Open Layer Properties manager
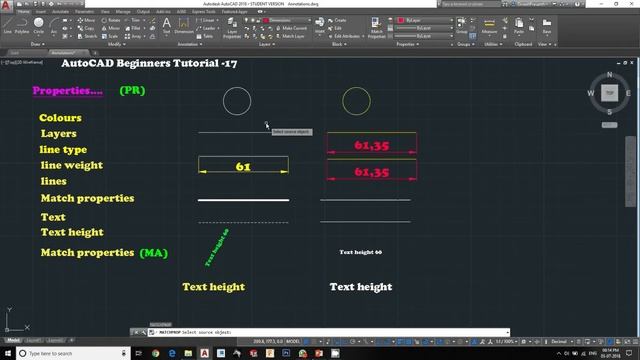640x360 pixels. 232,28
